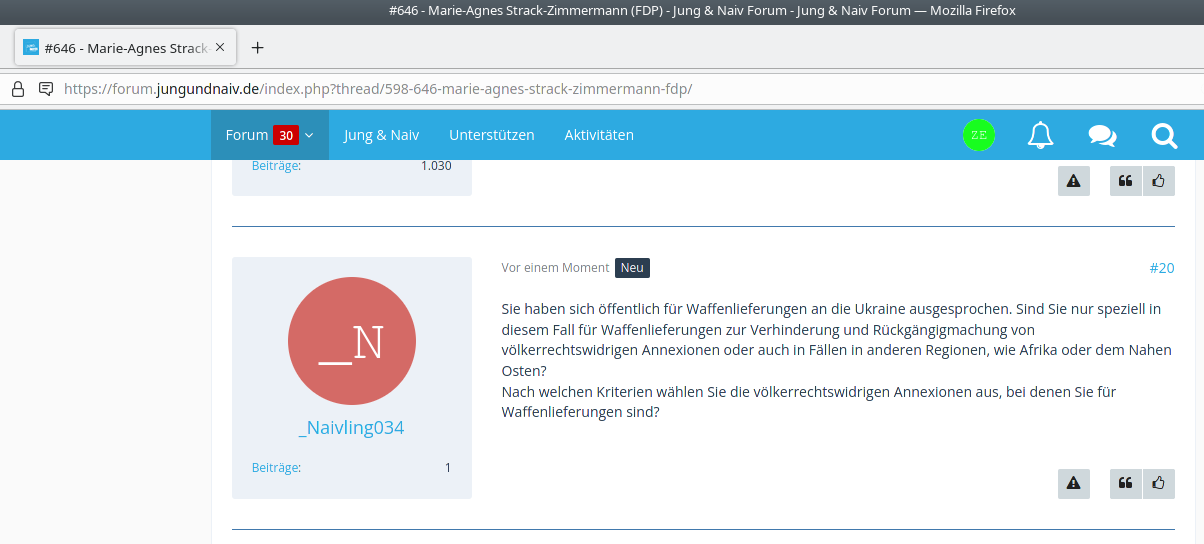Quote post #20
Screen dimensions: 1204x544
click(x=1125, y=483)
